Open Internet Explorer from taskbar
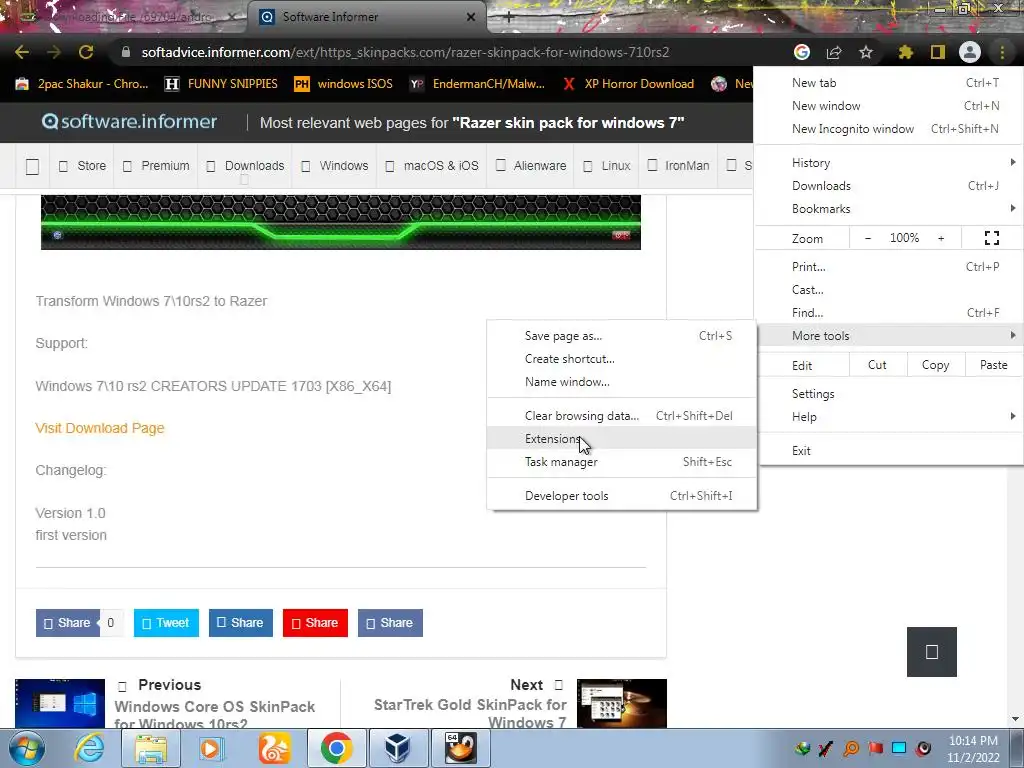 [x=89, y=748]
